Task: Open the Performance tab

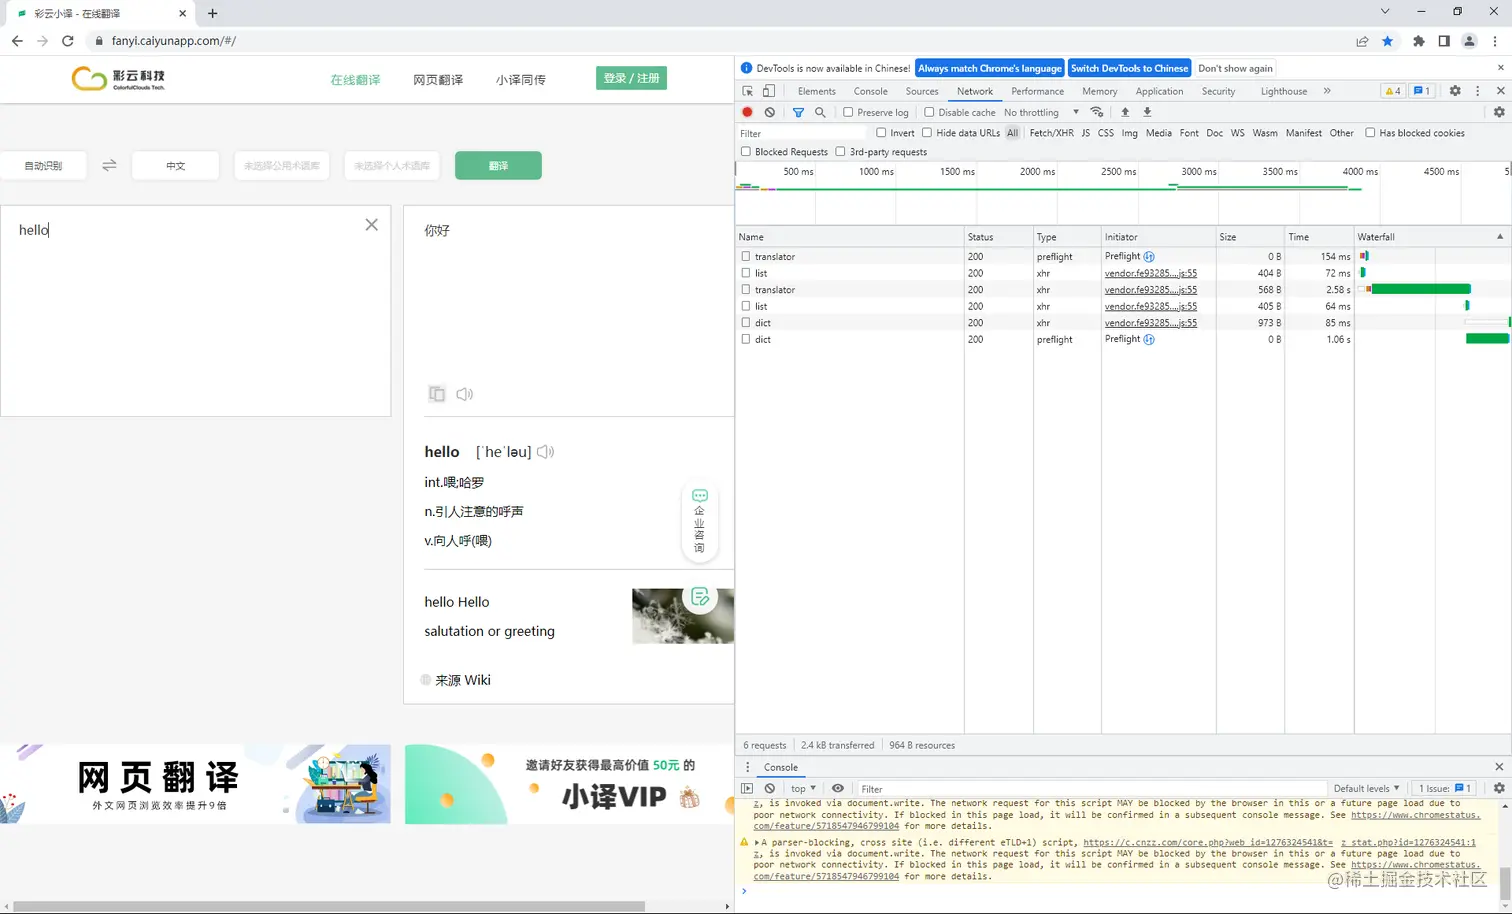Action: tap(1037, 91)
